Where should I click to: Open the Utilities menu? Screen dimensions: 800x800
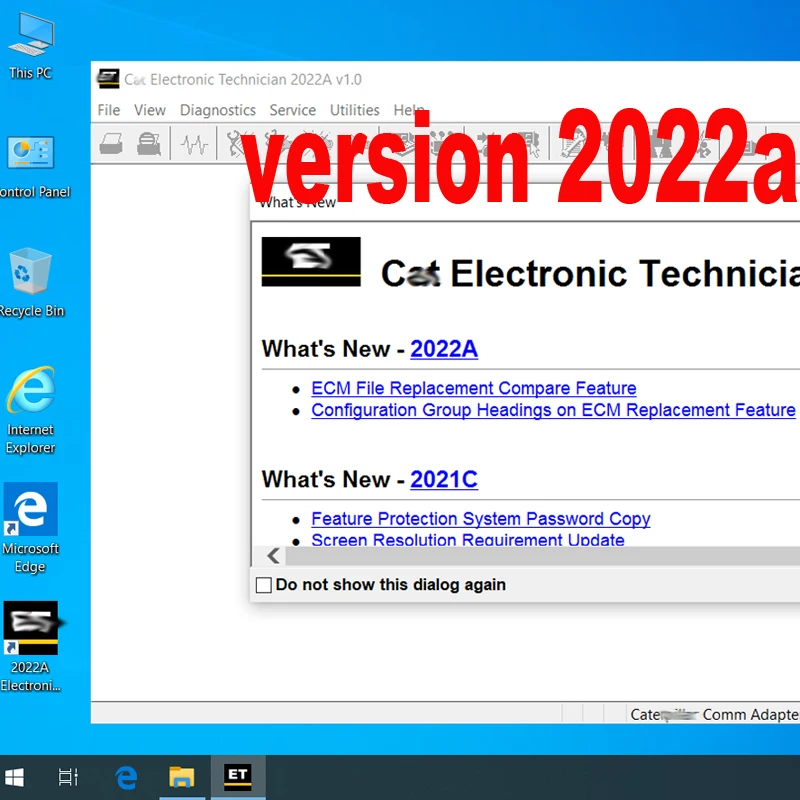coord(355,110)
